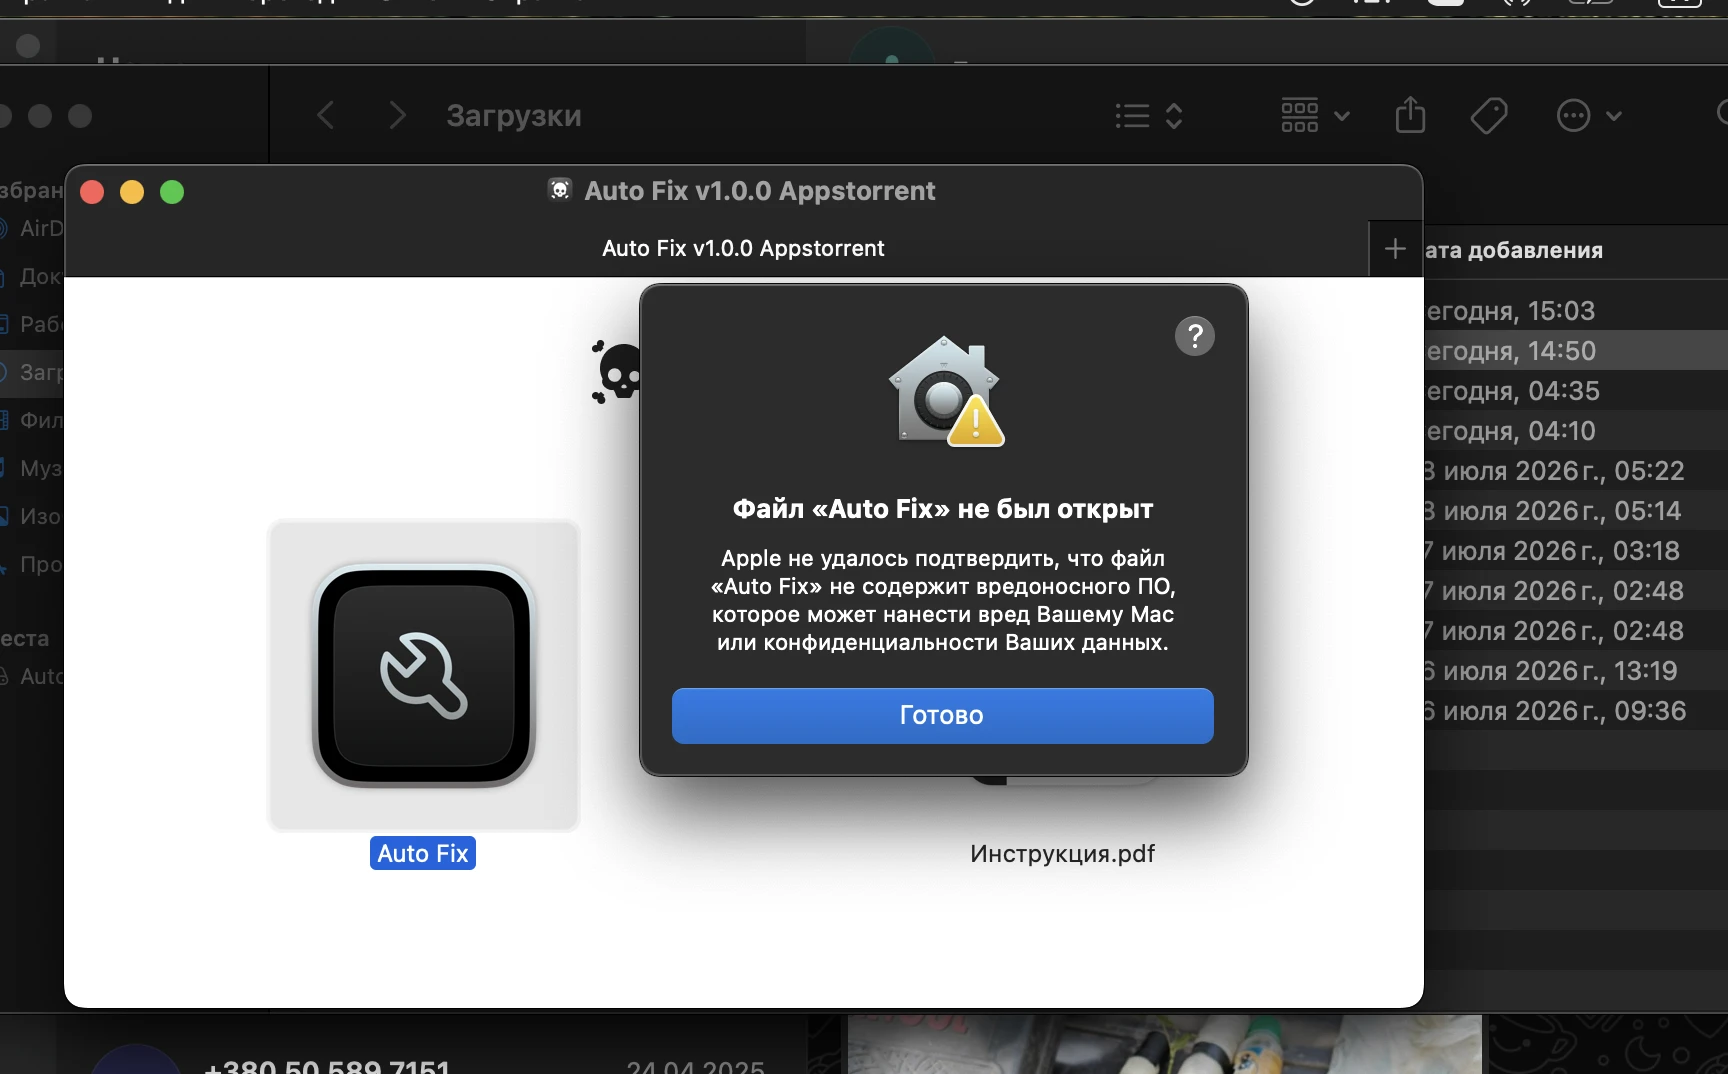Open Загрузки in the Finder sidebar
The height and width of the screenshot is (1074, 1728).
coord(32,372)
